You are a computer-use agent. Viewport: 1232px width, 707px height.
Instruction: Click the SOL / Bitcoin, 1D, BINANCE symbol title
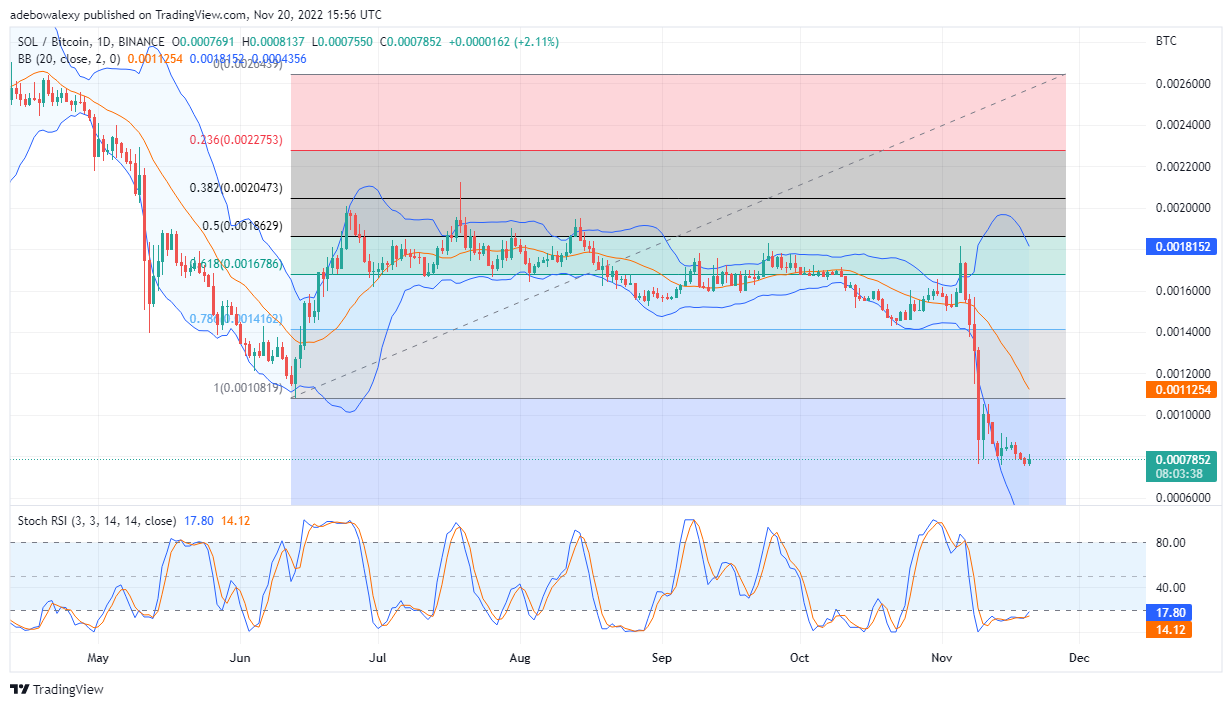(90, 42)
